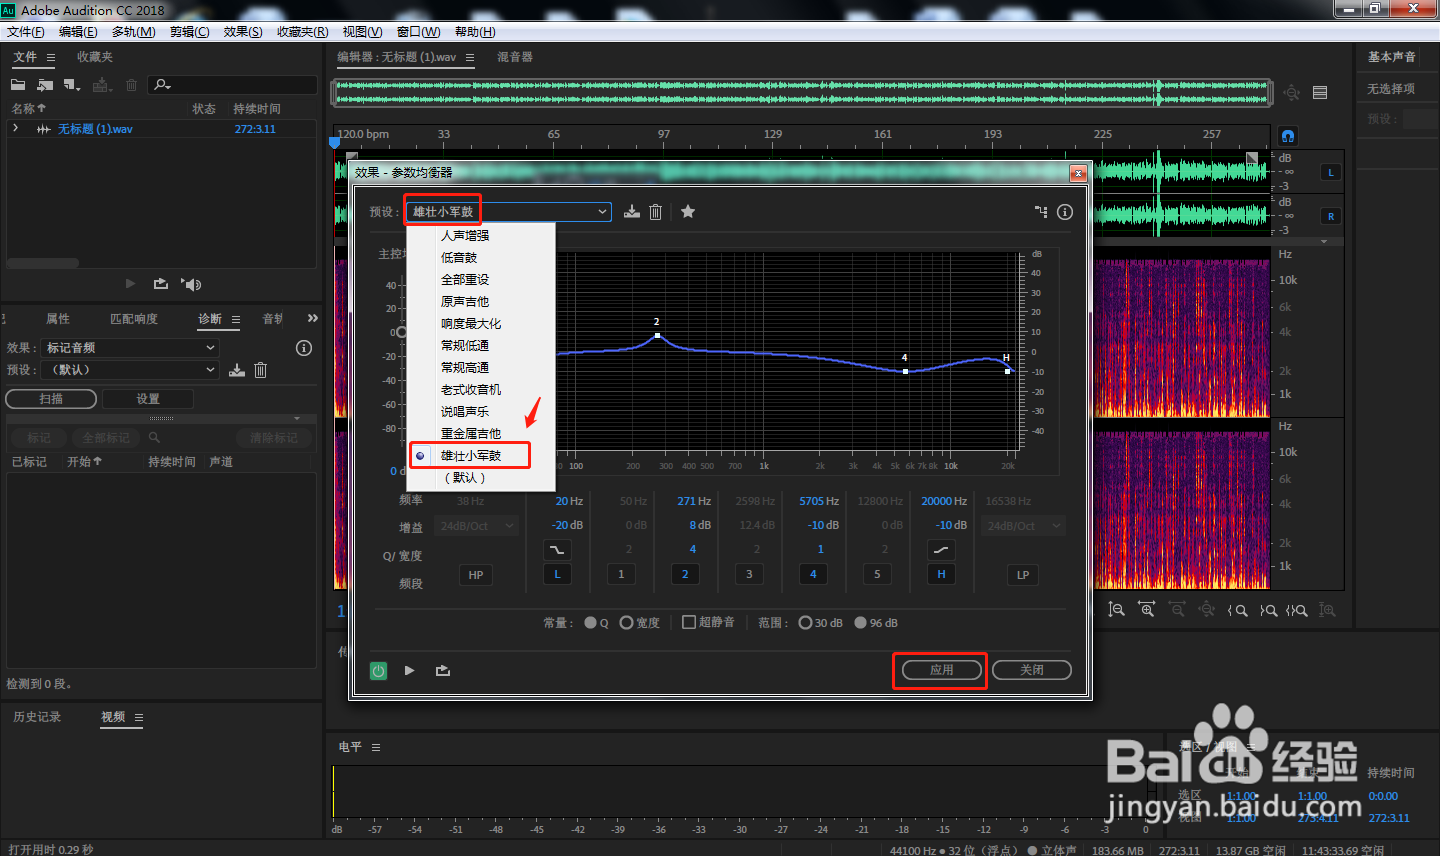1440x856 pixels.
Task: Open LP slope 24dB/Oct dropdown
Action: tap(1024, 526)
